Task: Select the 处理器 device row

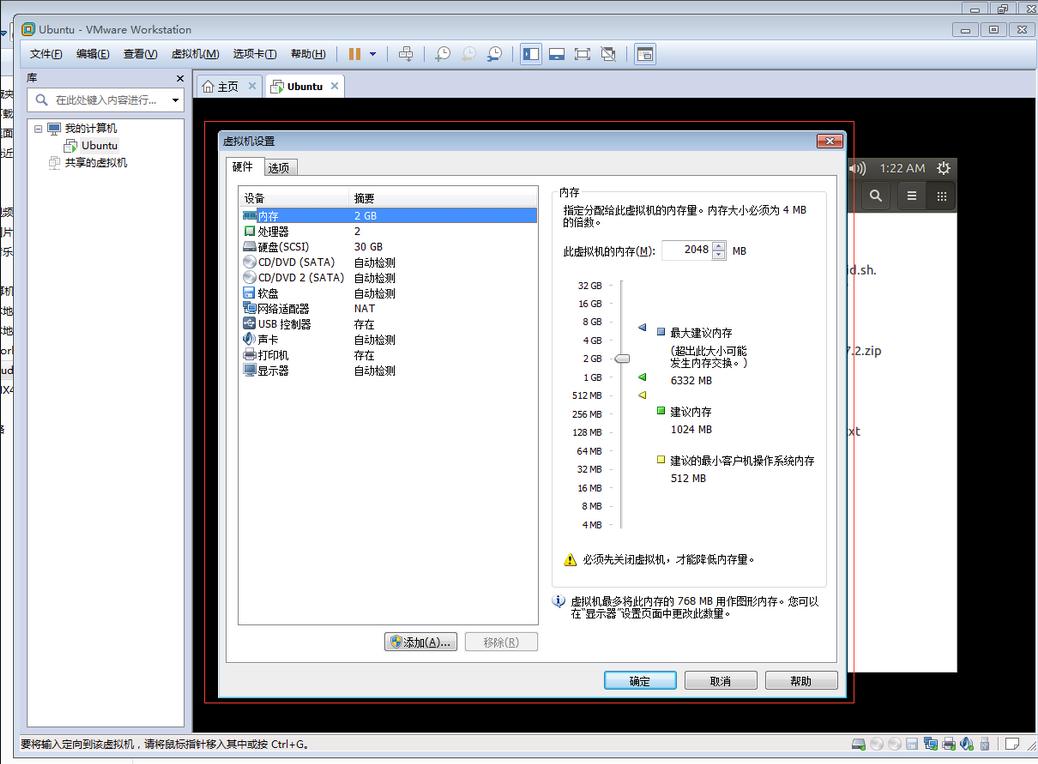Action: click(389, 232)
